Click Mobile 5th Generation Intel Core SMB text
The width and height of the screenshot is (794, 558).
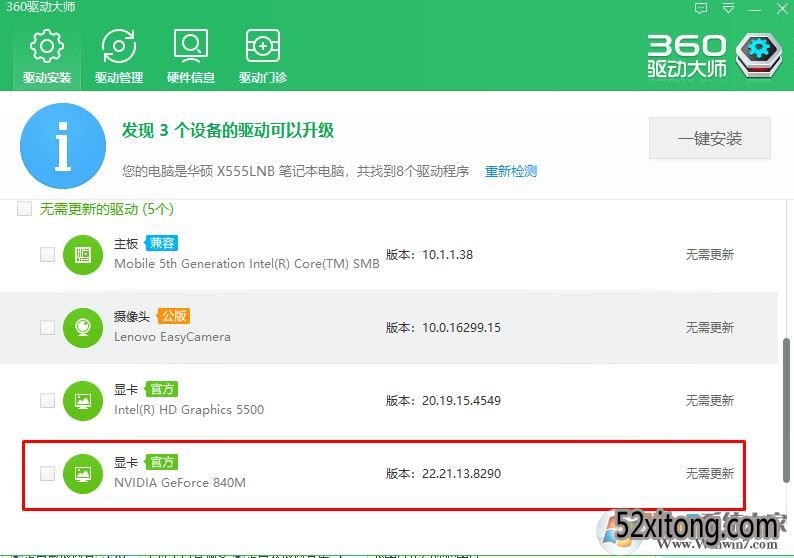[247, 264]
